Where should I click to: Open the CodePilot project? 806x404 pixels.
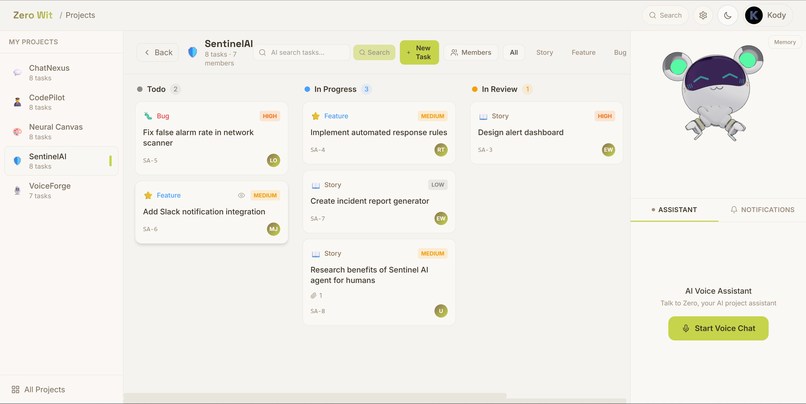pos(61,102)
